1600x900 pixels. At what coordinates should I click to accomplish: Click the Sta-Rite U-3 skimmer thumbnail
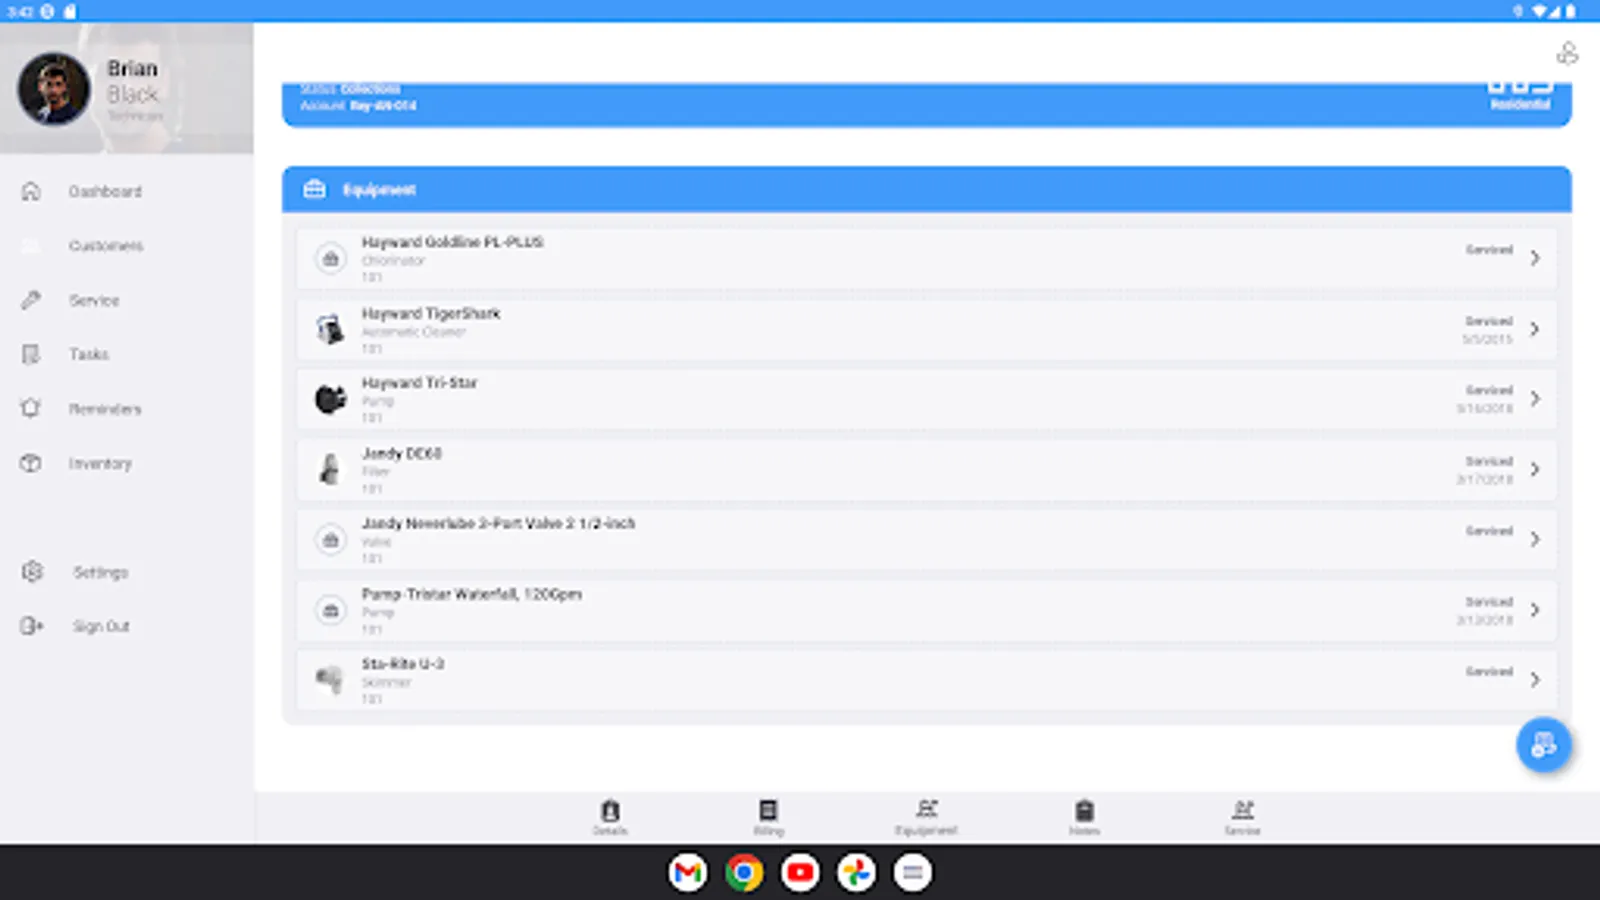tap(330, 680)
